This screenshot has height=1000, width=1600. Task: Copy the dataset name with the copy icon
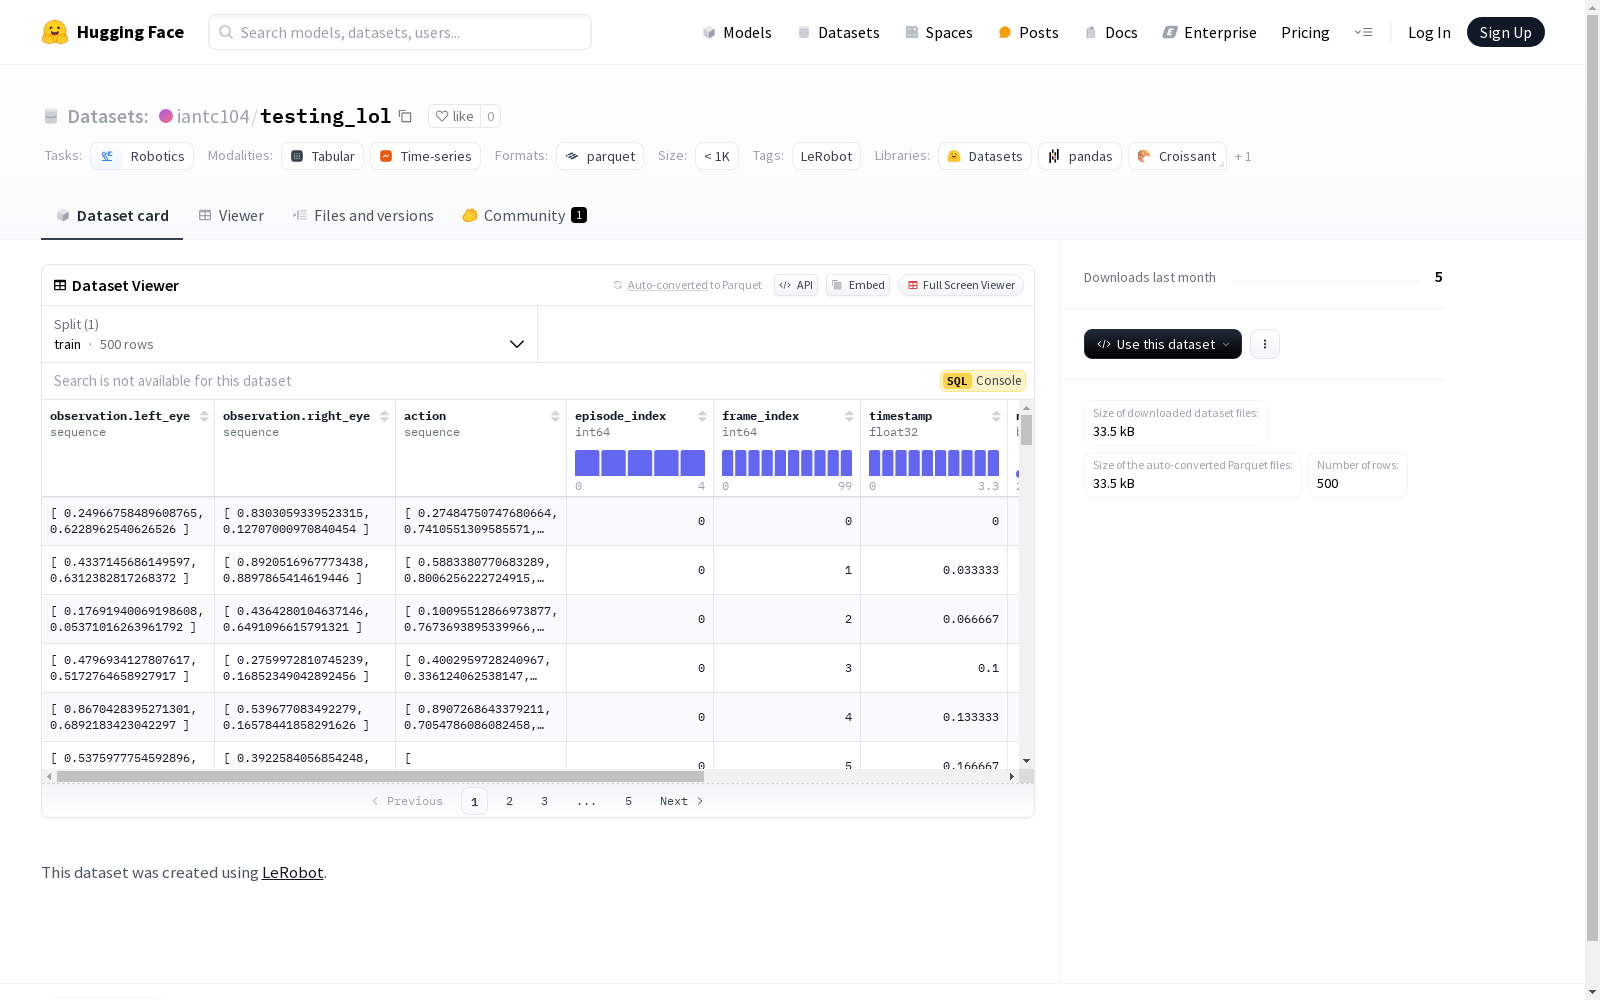click(405, 116)
